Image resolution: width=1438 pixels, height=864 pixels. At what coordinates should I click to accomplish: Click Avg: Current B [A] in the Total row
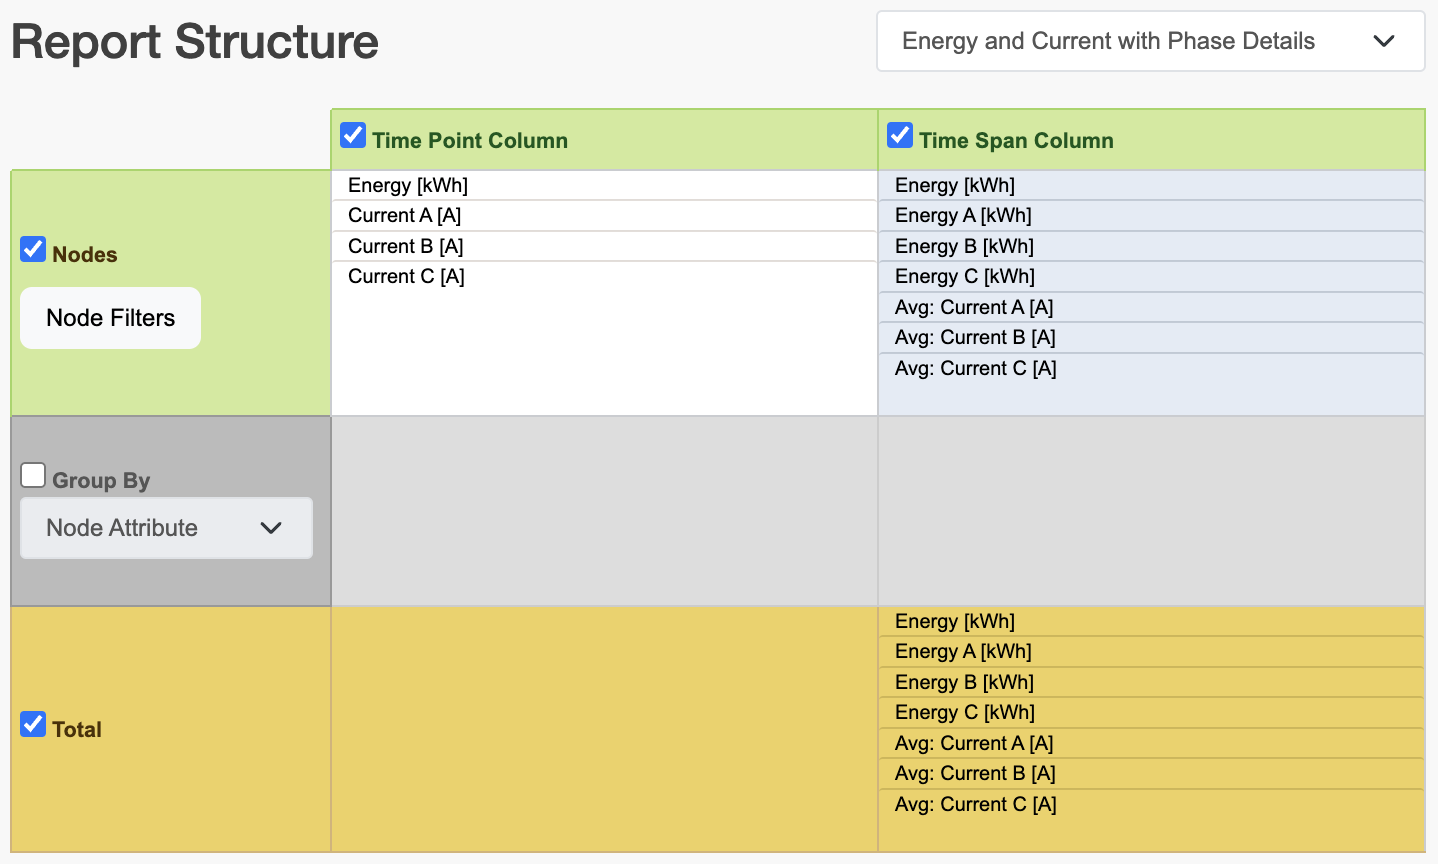tap(975, 773)
